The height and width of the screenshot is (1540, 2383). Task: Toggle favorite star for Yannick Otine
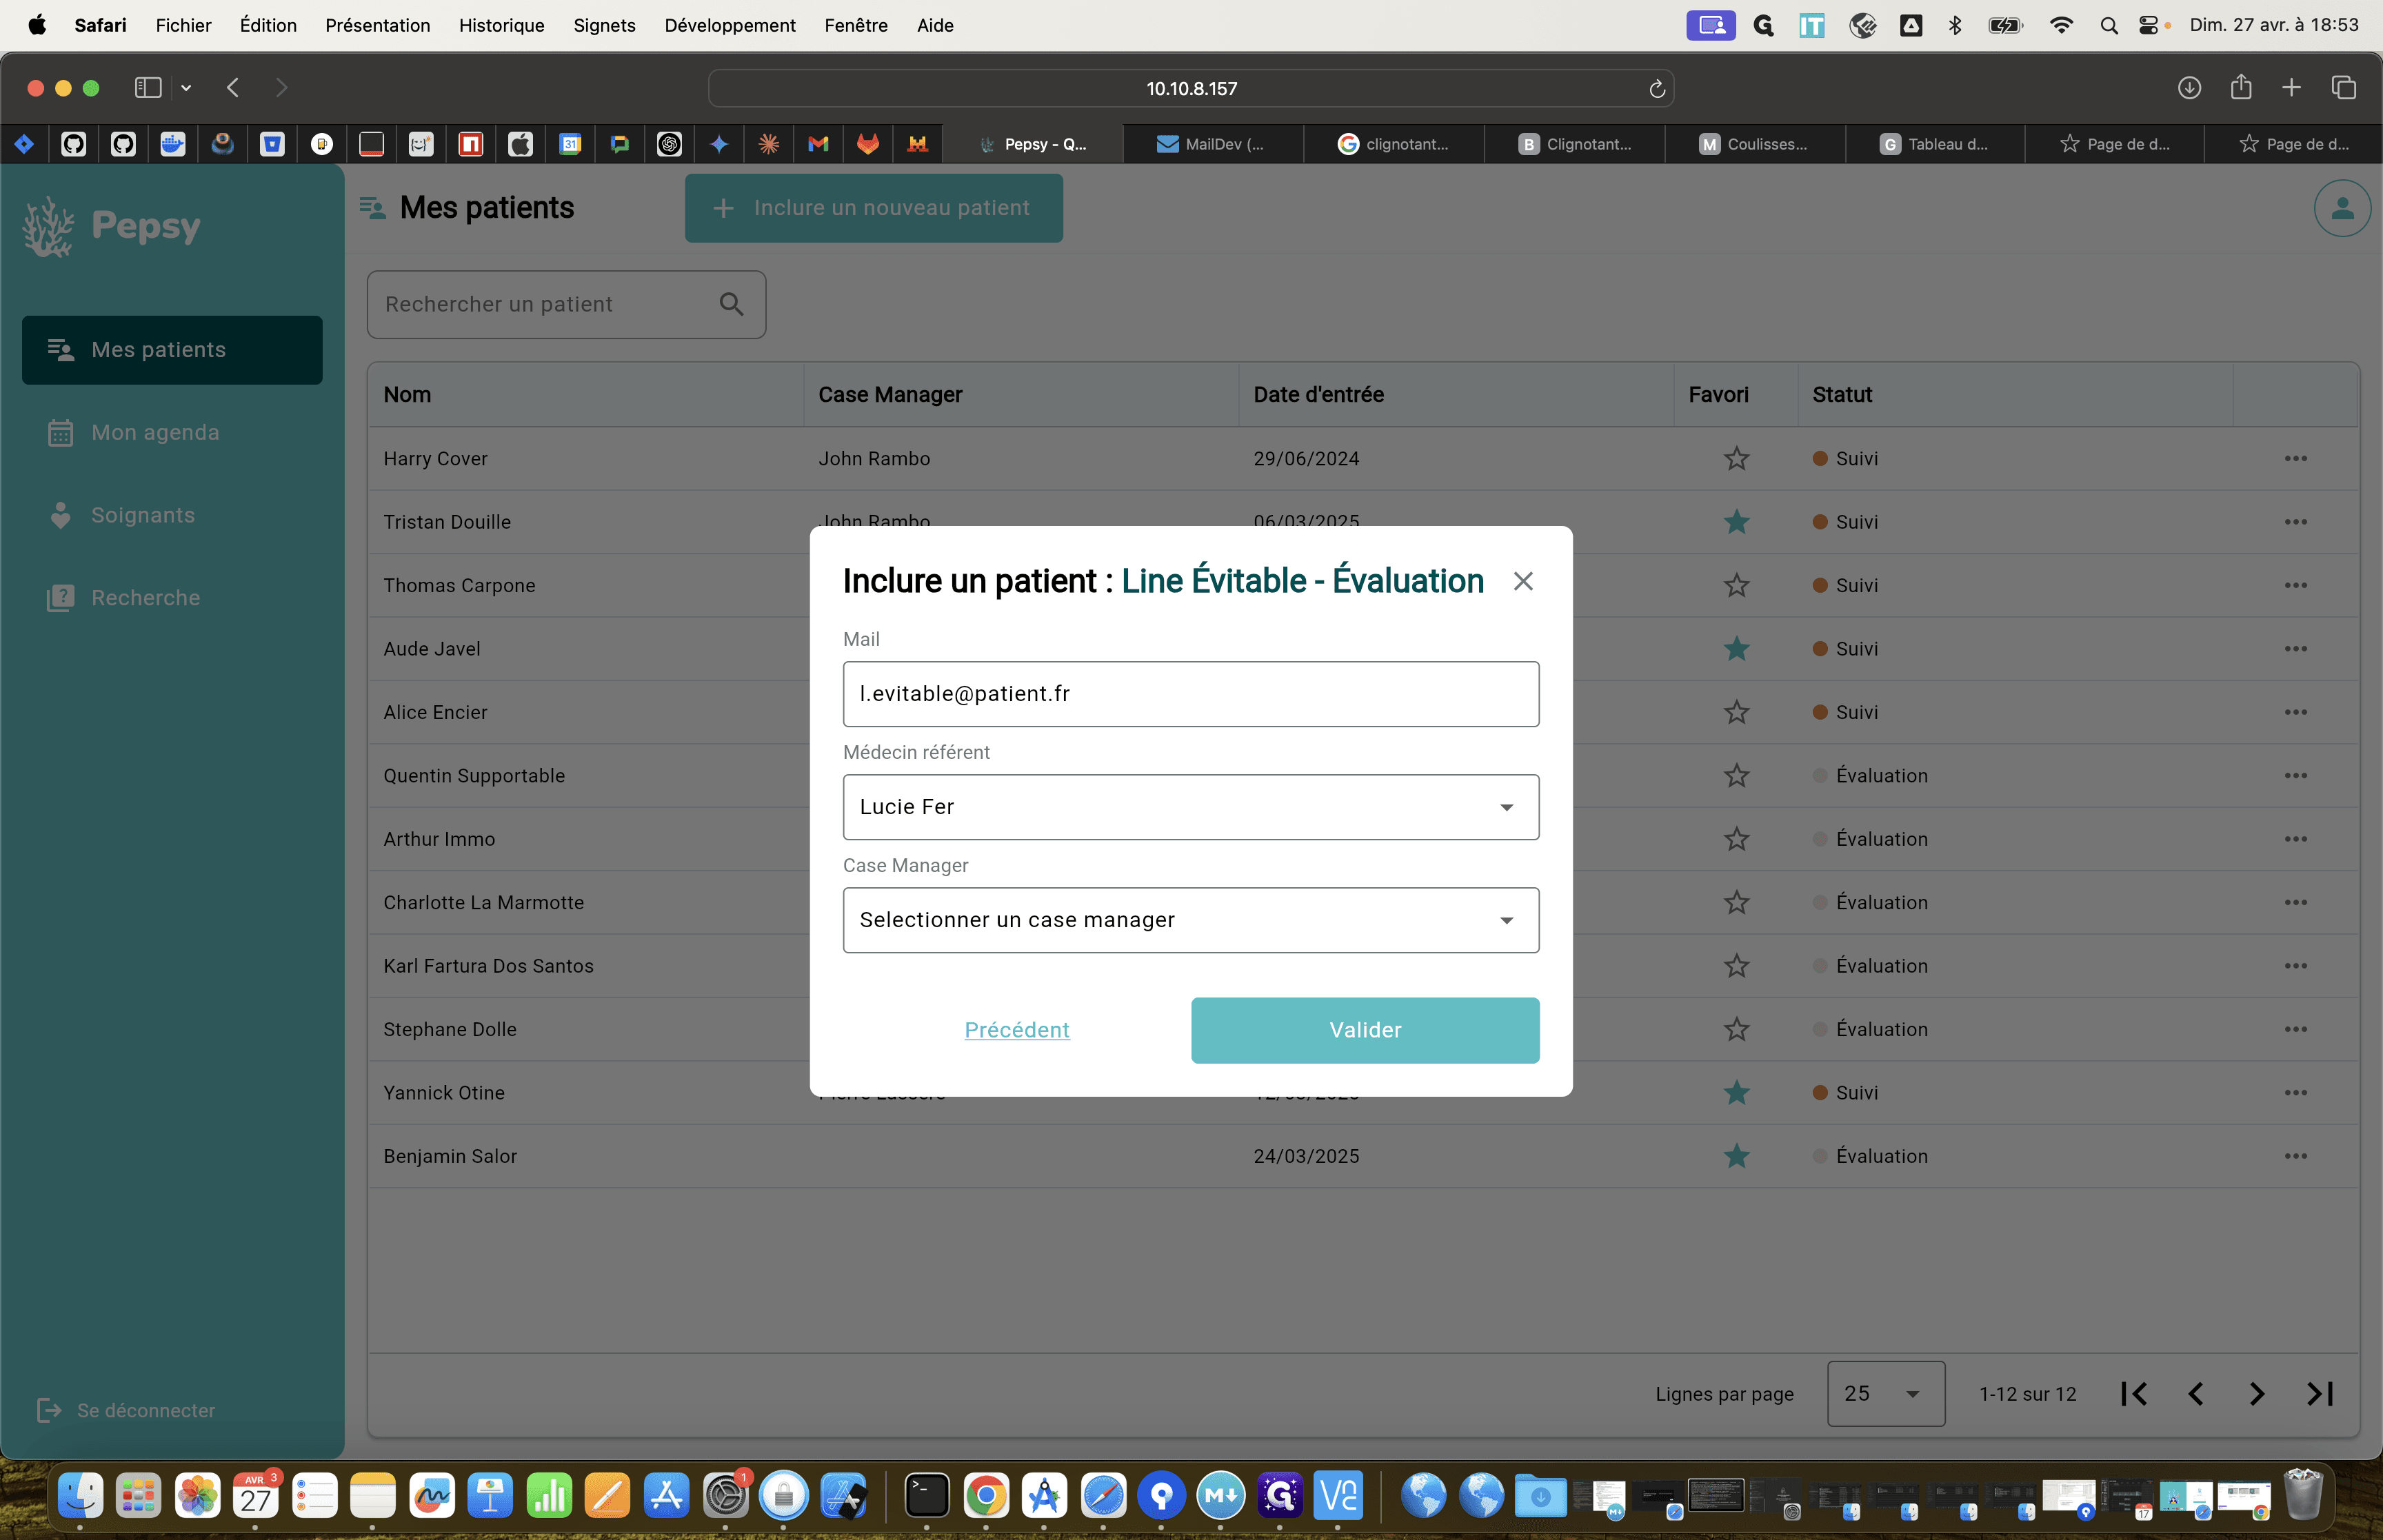[x=1736, y=1093]
